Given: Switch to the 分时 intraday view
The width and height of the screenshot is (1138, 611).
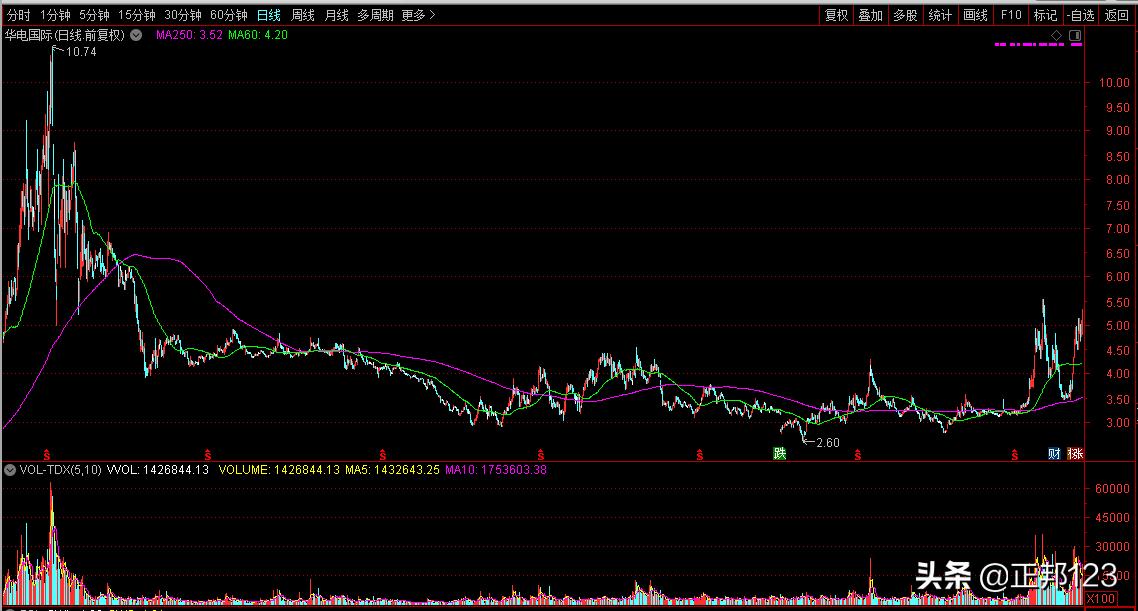Looking at the screenshot, I should click(x=19, y=15).
